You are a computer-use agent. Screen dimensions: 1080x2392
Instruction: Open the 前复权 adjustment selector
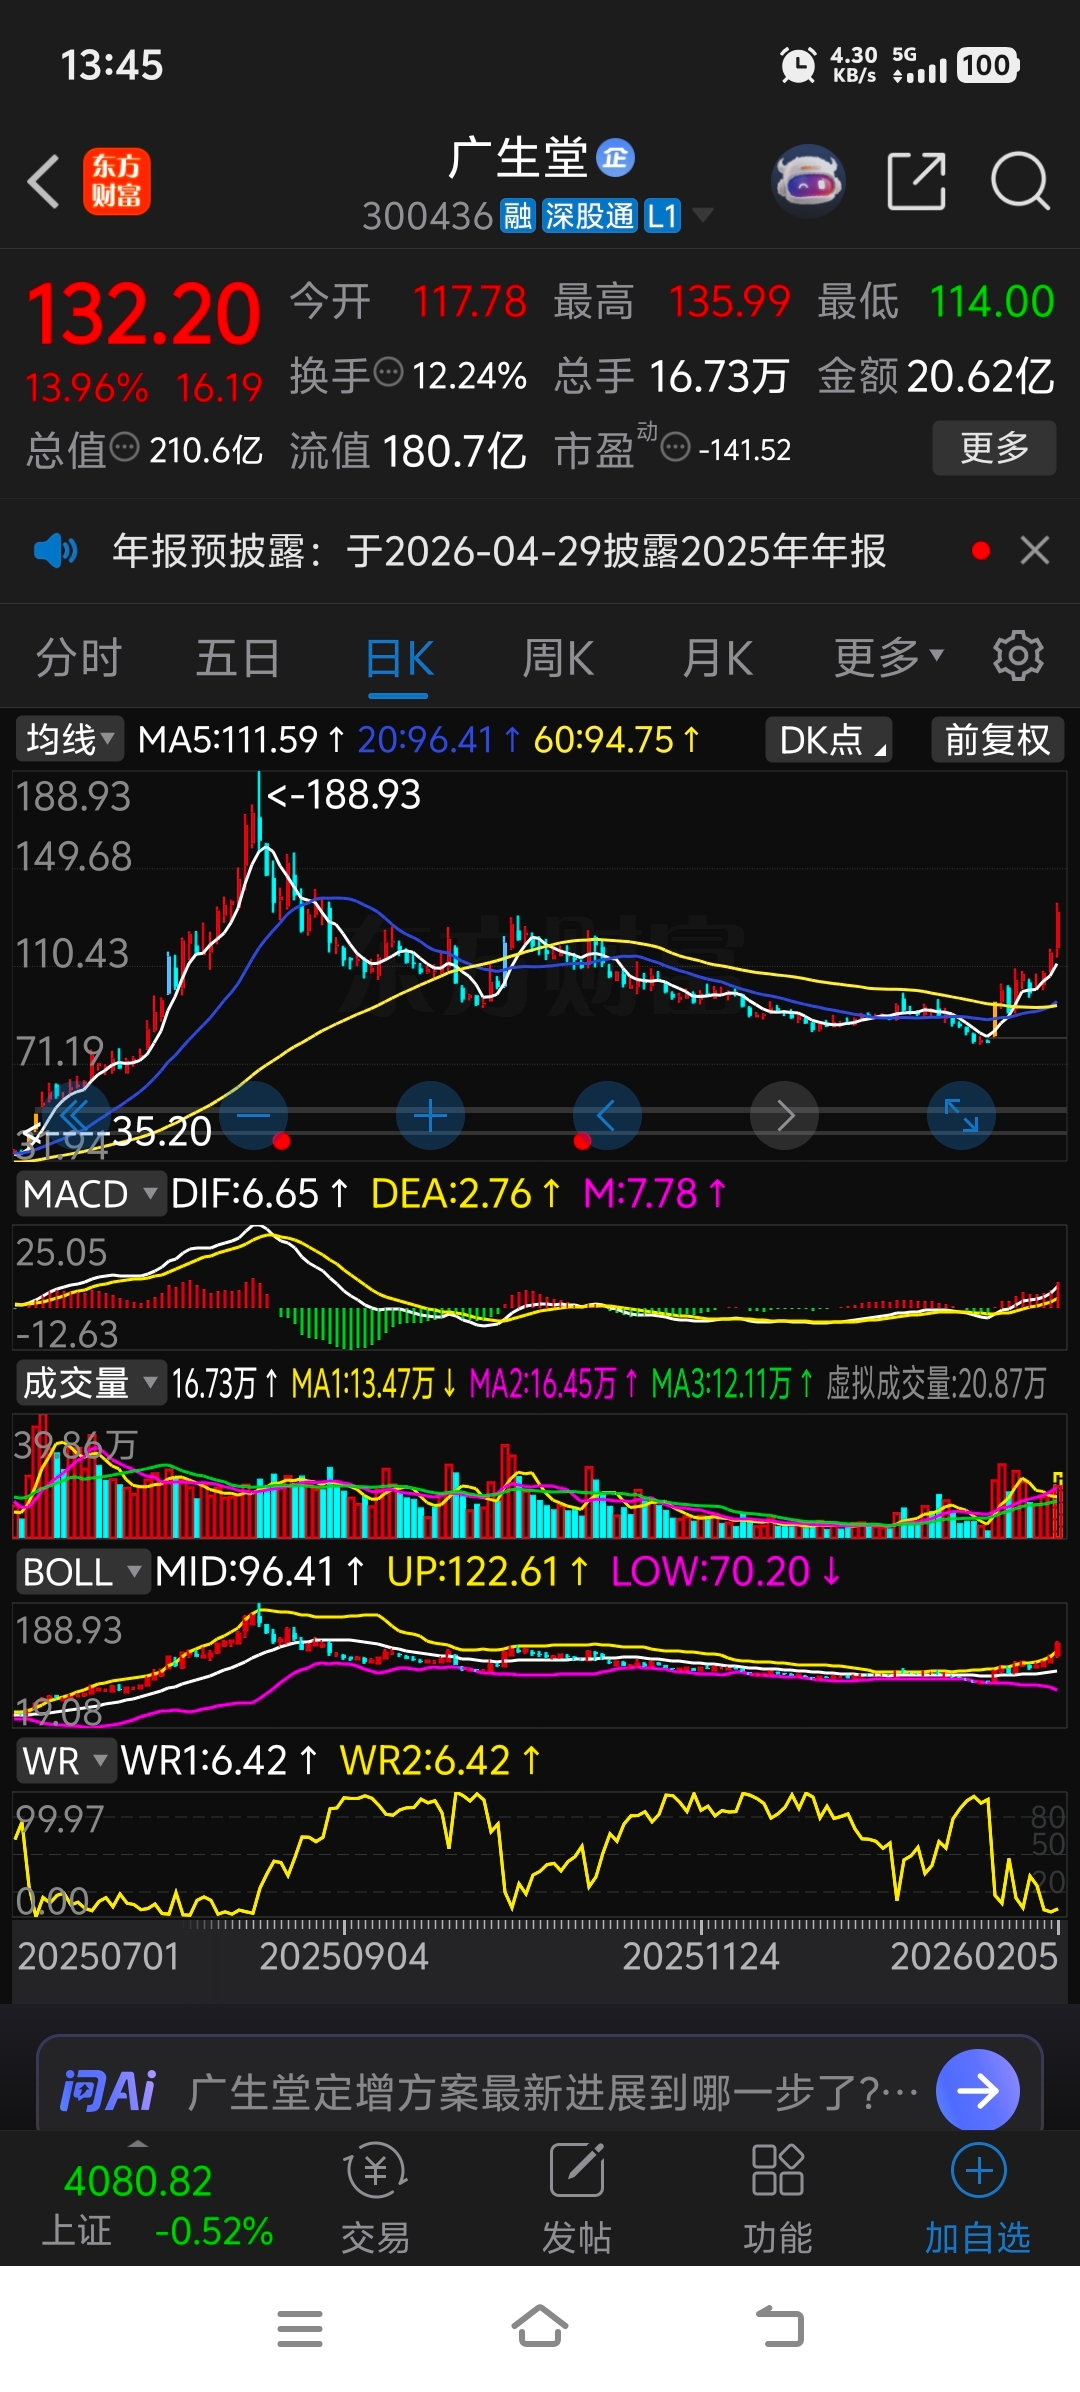(997, 740)
